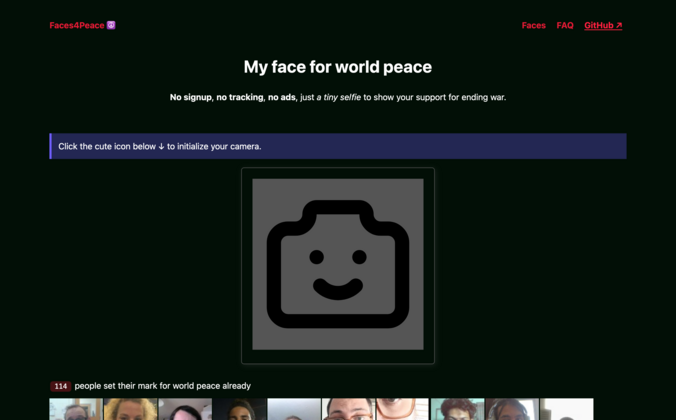
Task: Open the face thumbnail with red-rimmed glasses close-up
Action: point(403,409)
